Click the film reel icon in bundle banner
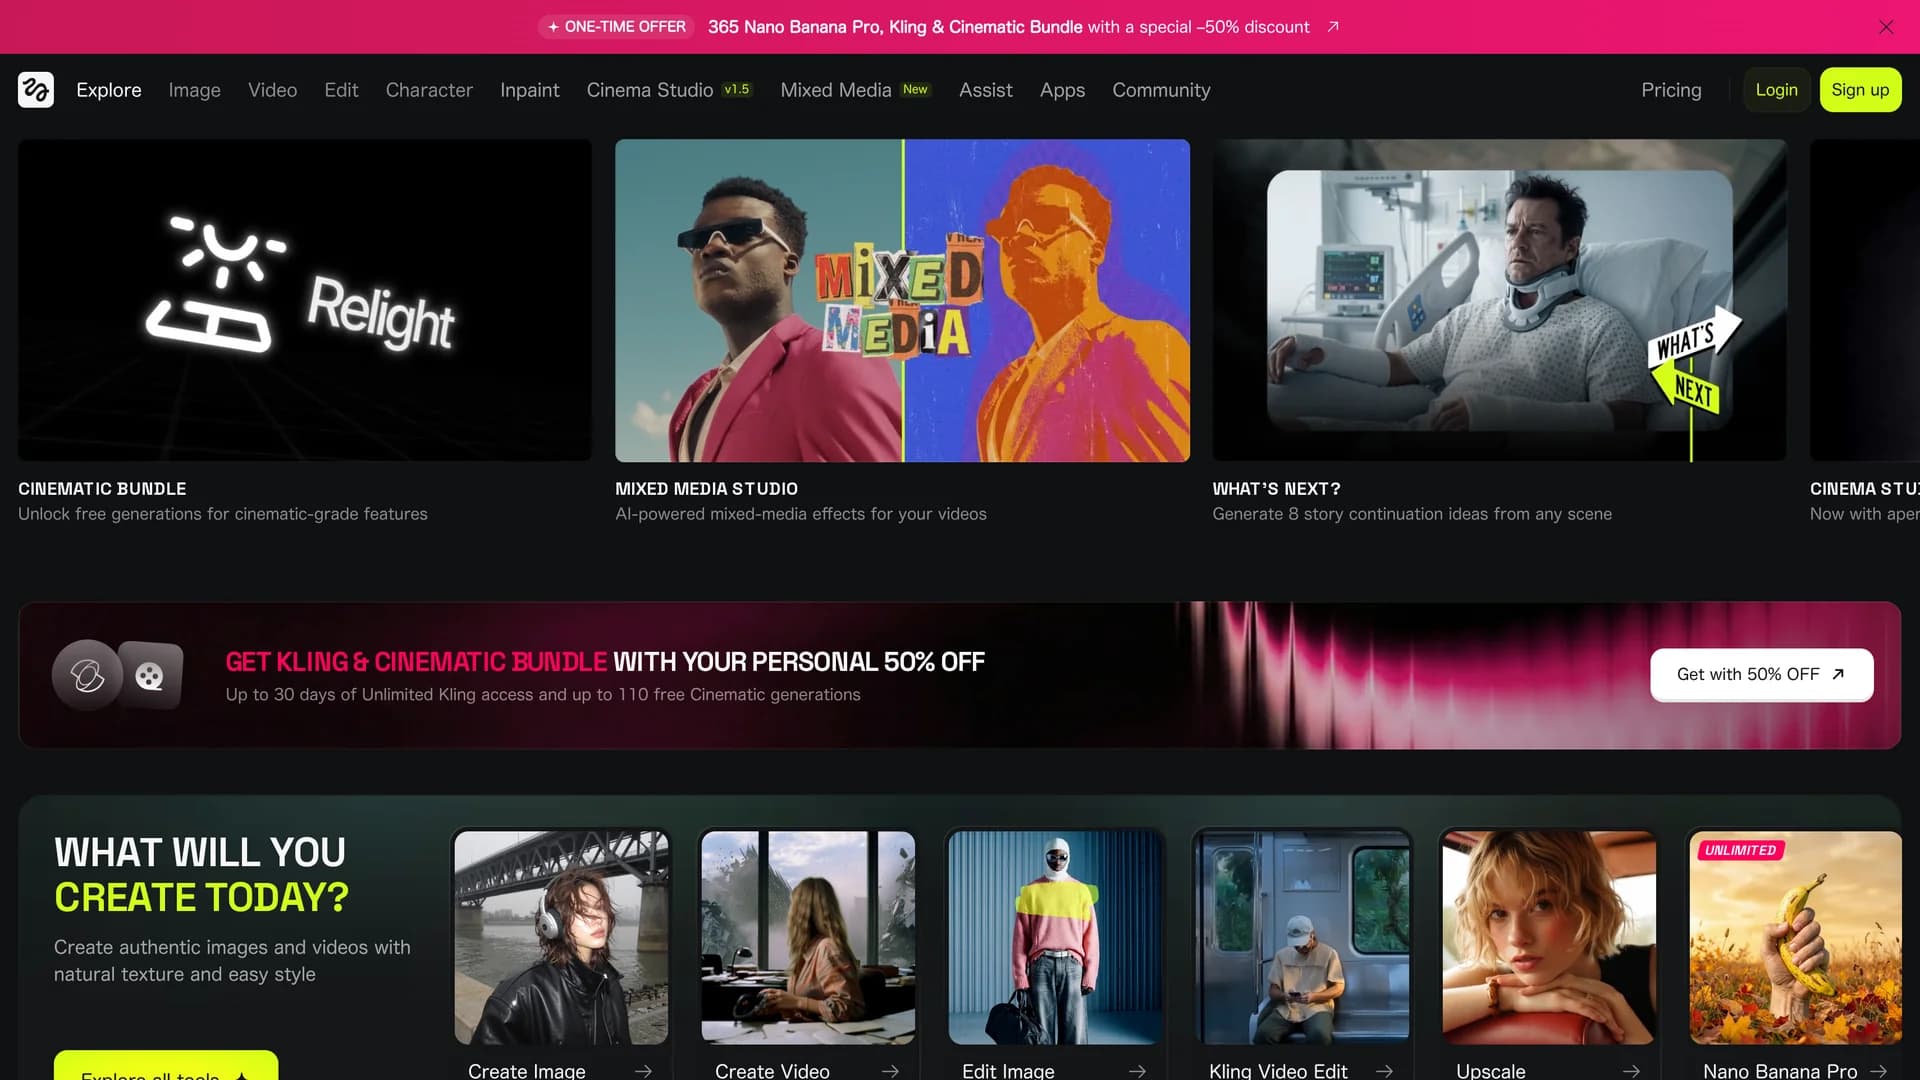 coord(151,676)
